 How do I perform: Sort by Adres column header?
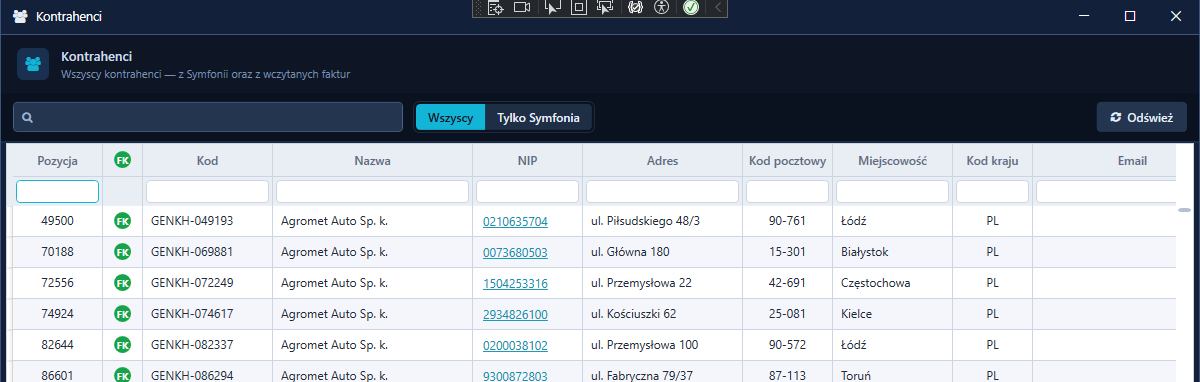tap(662, 160)
